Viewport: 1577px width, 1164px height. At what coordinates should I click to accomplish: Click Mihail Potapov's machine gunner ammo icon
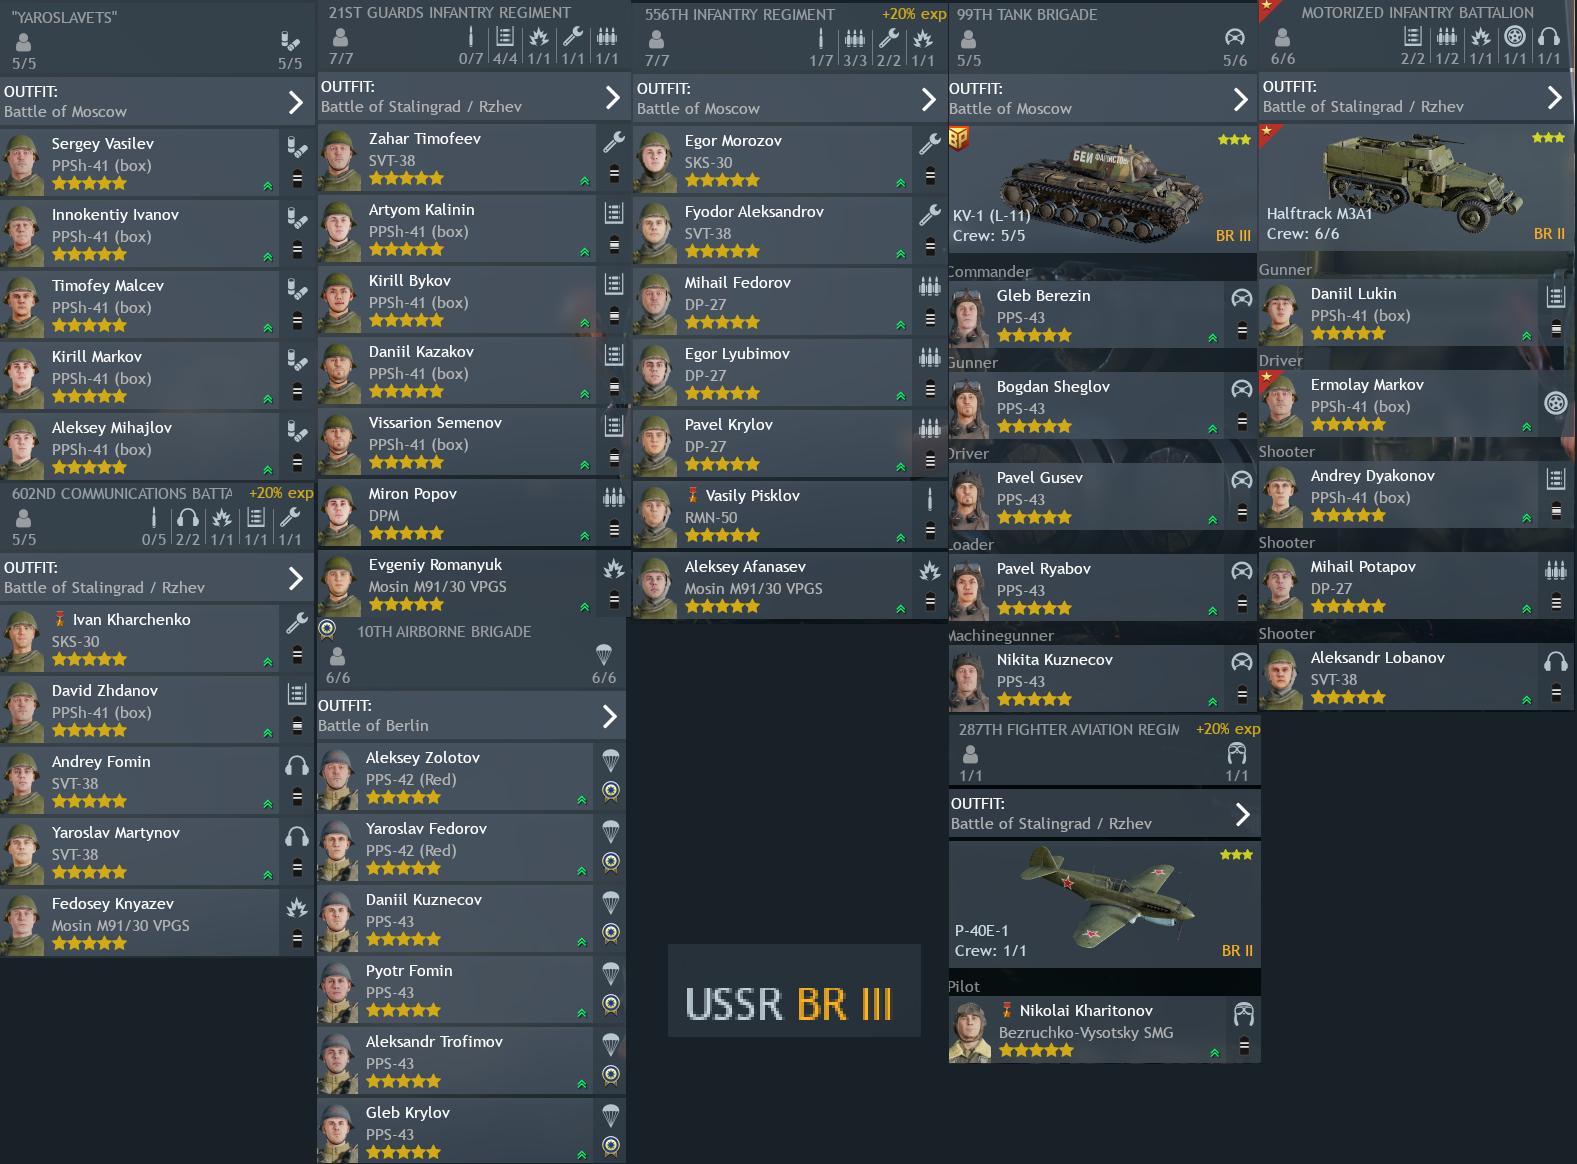coord(1556,570)
